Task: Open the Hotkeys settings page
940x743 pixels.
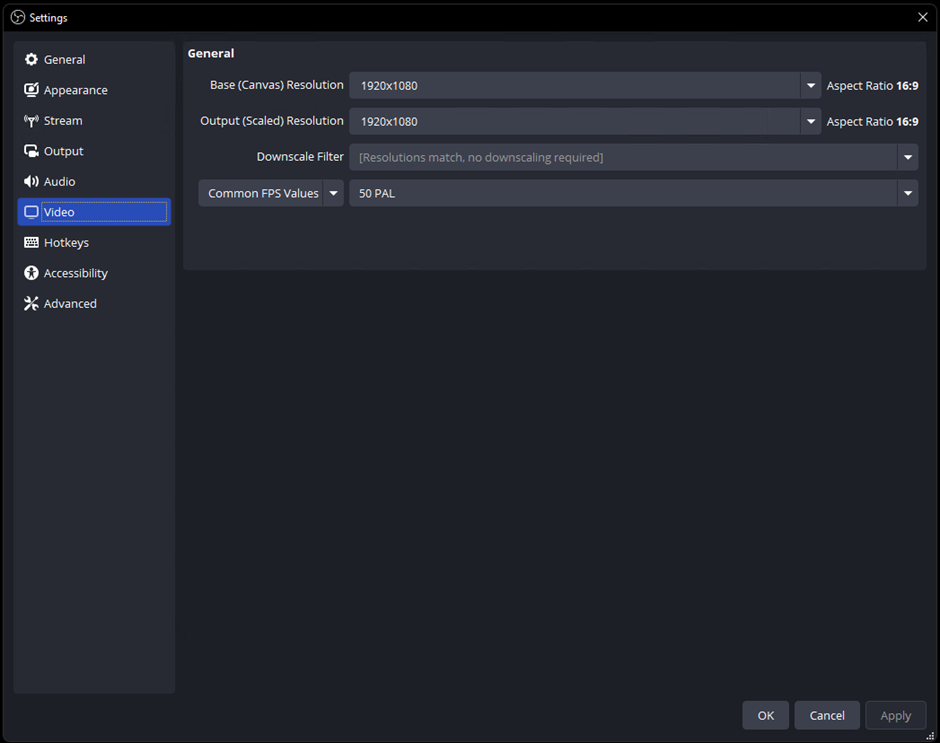Action: click(66, 243)
